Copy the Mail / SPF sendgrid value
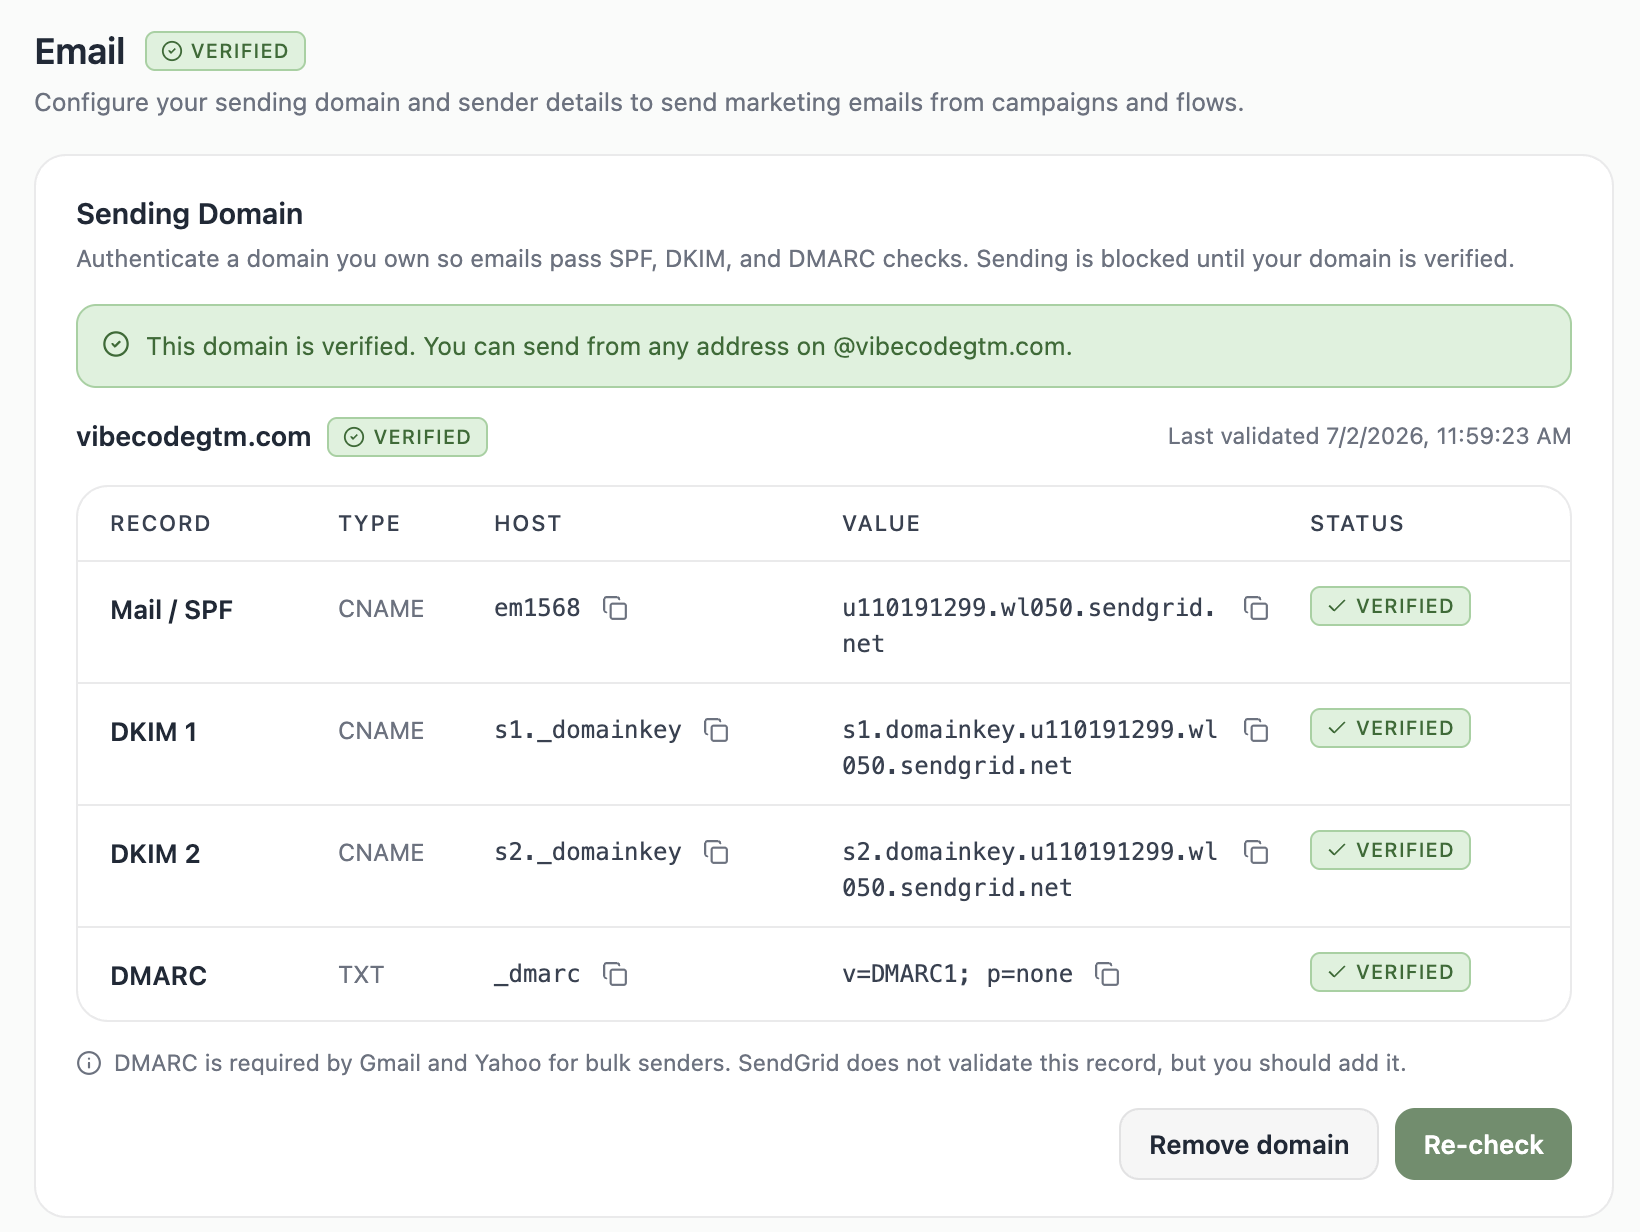The width and height of the screenshot is (1640, 1232). [x=1256, y=608]
